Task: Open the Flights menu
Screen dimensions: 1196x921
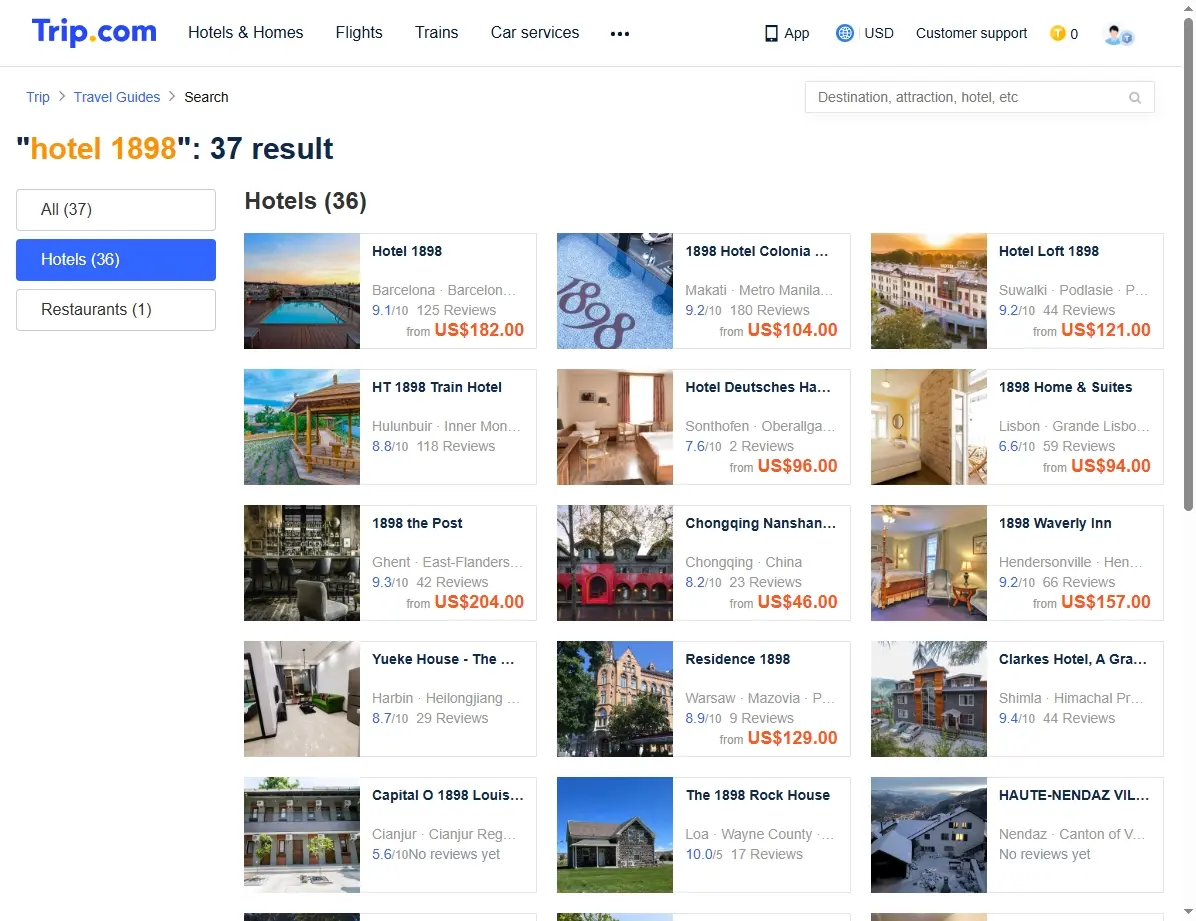Action: click(359, 33)
